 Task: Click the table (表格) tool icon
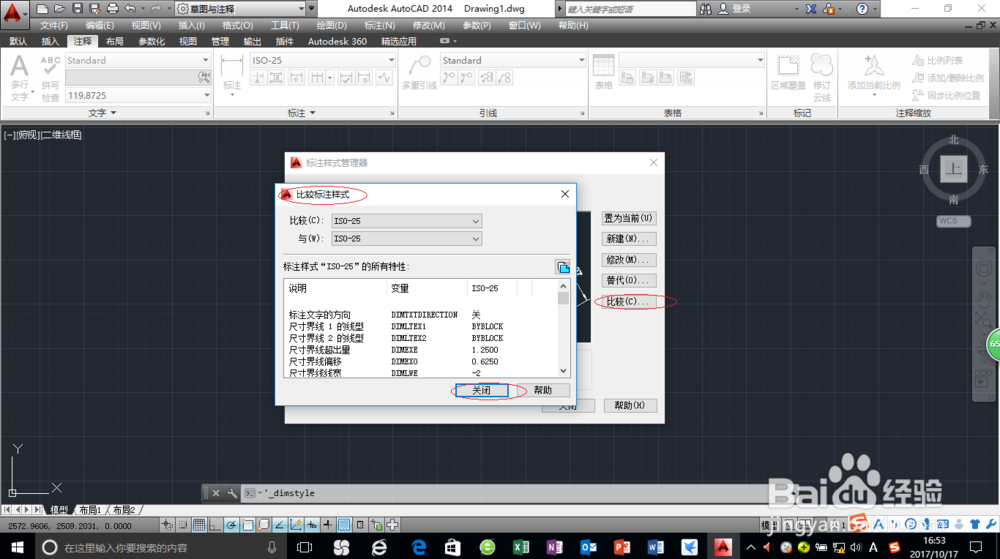click(x=603, y=66)
